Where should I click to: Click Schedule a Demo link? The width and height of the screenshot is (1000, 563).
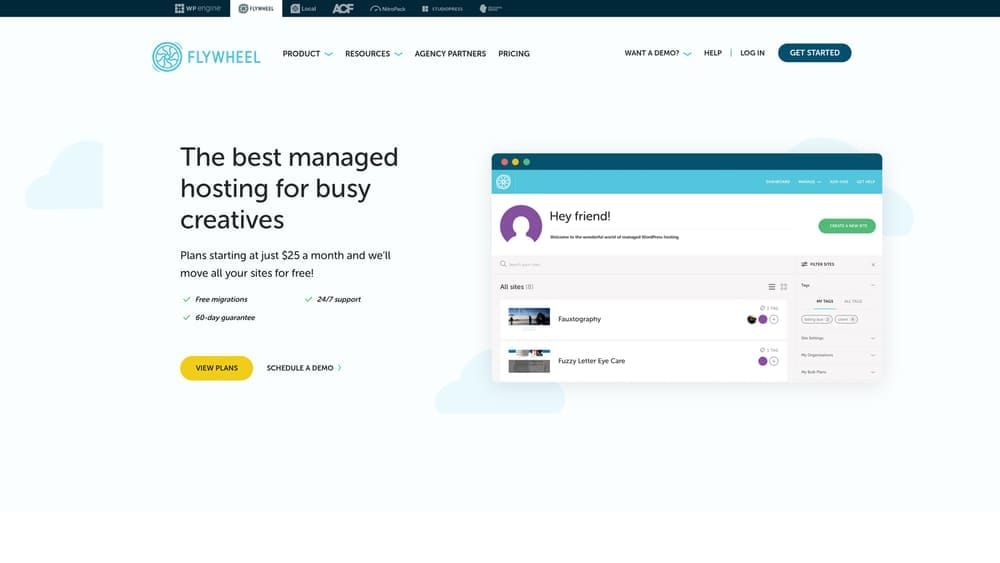pos(300,368)
